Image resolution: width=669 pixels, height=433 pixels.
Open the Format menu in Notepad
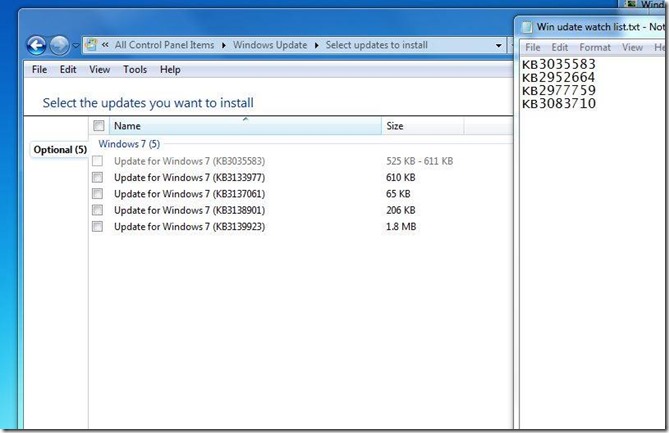(594, 47)
